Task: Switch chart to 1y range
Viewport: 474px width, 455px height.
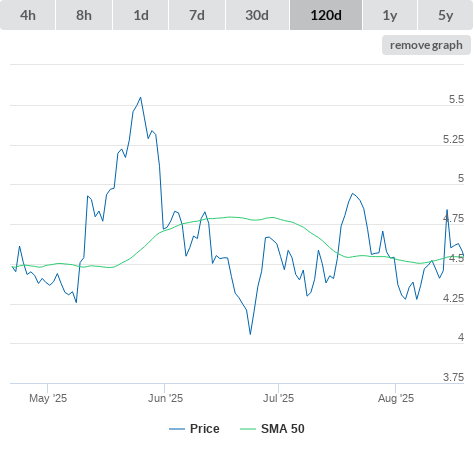Action: [390, 15]
